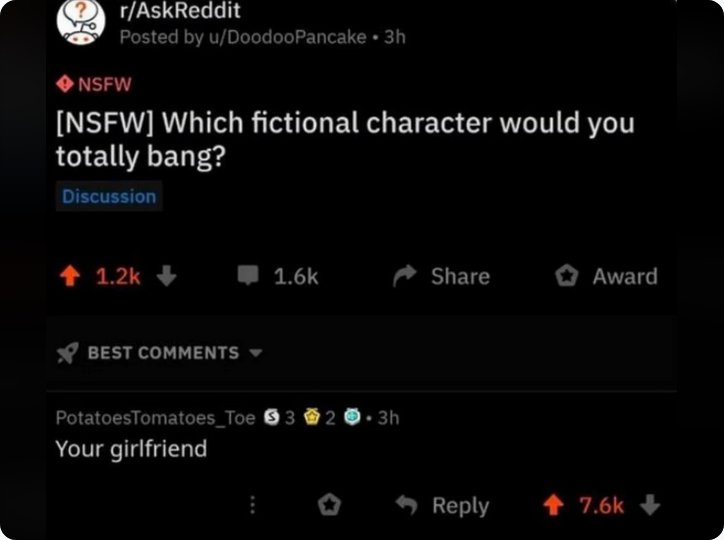The width and height of the screenshot is (724, 540).
Task: Click the rocket icon beside Best Comments
Action: [67, 353]
